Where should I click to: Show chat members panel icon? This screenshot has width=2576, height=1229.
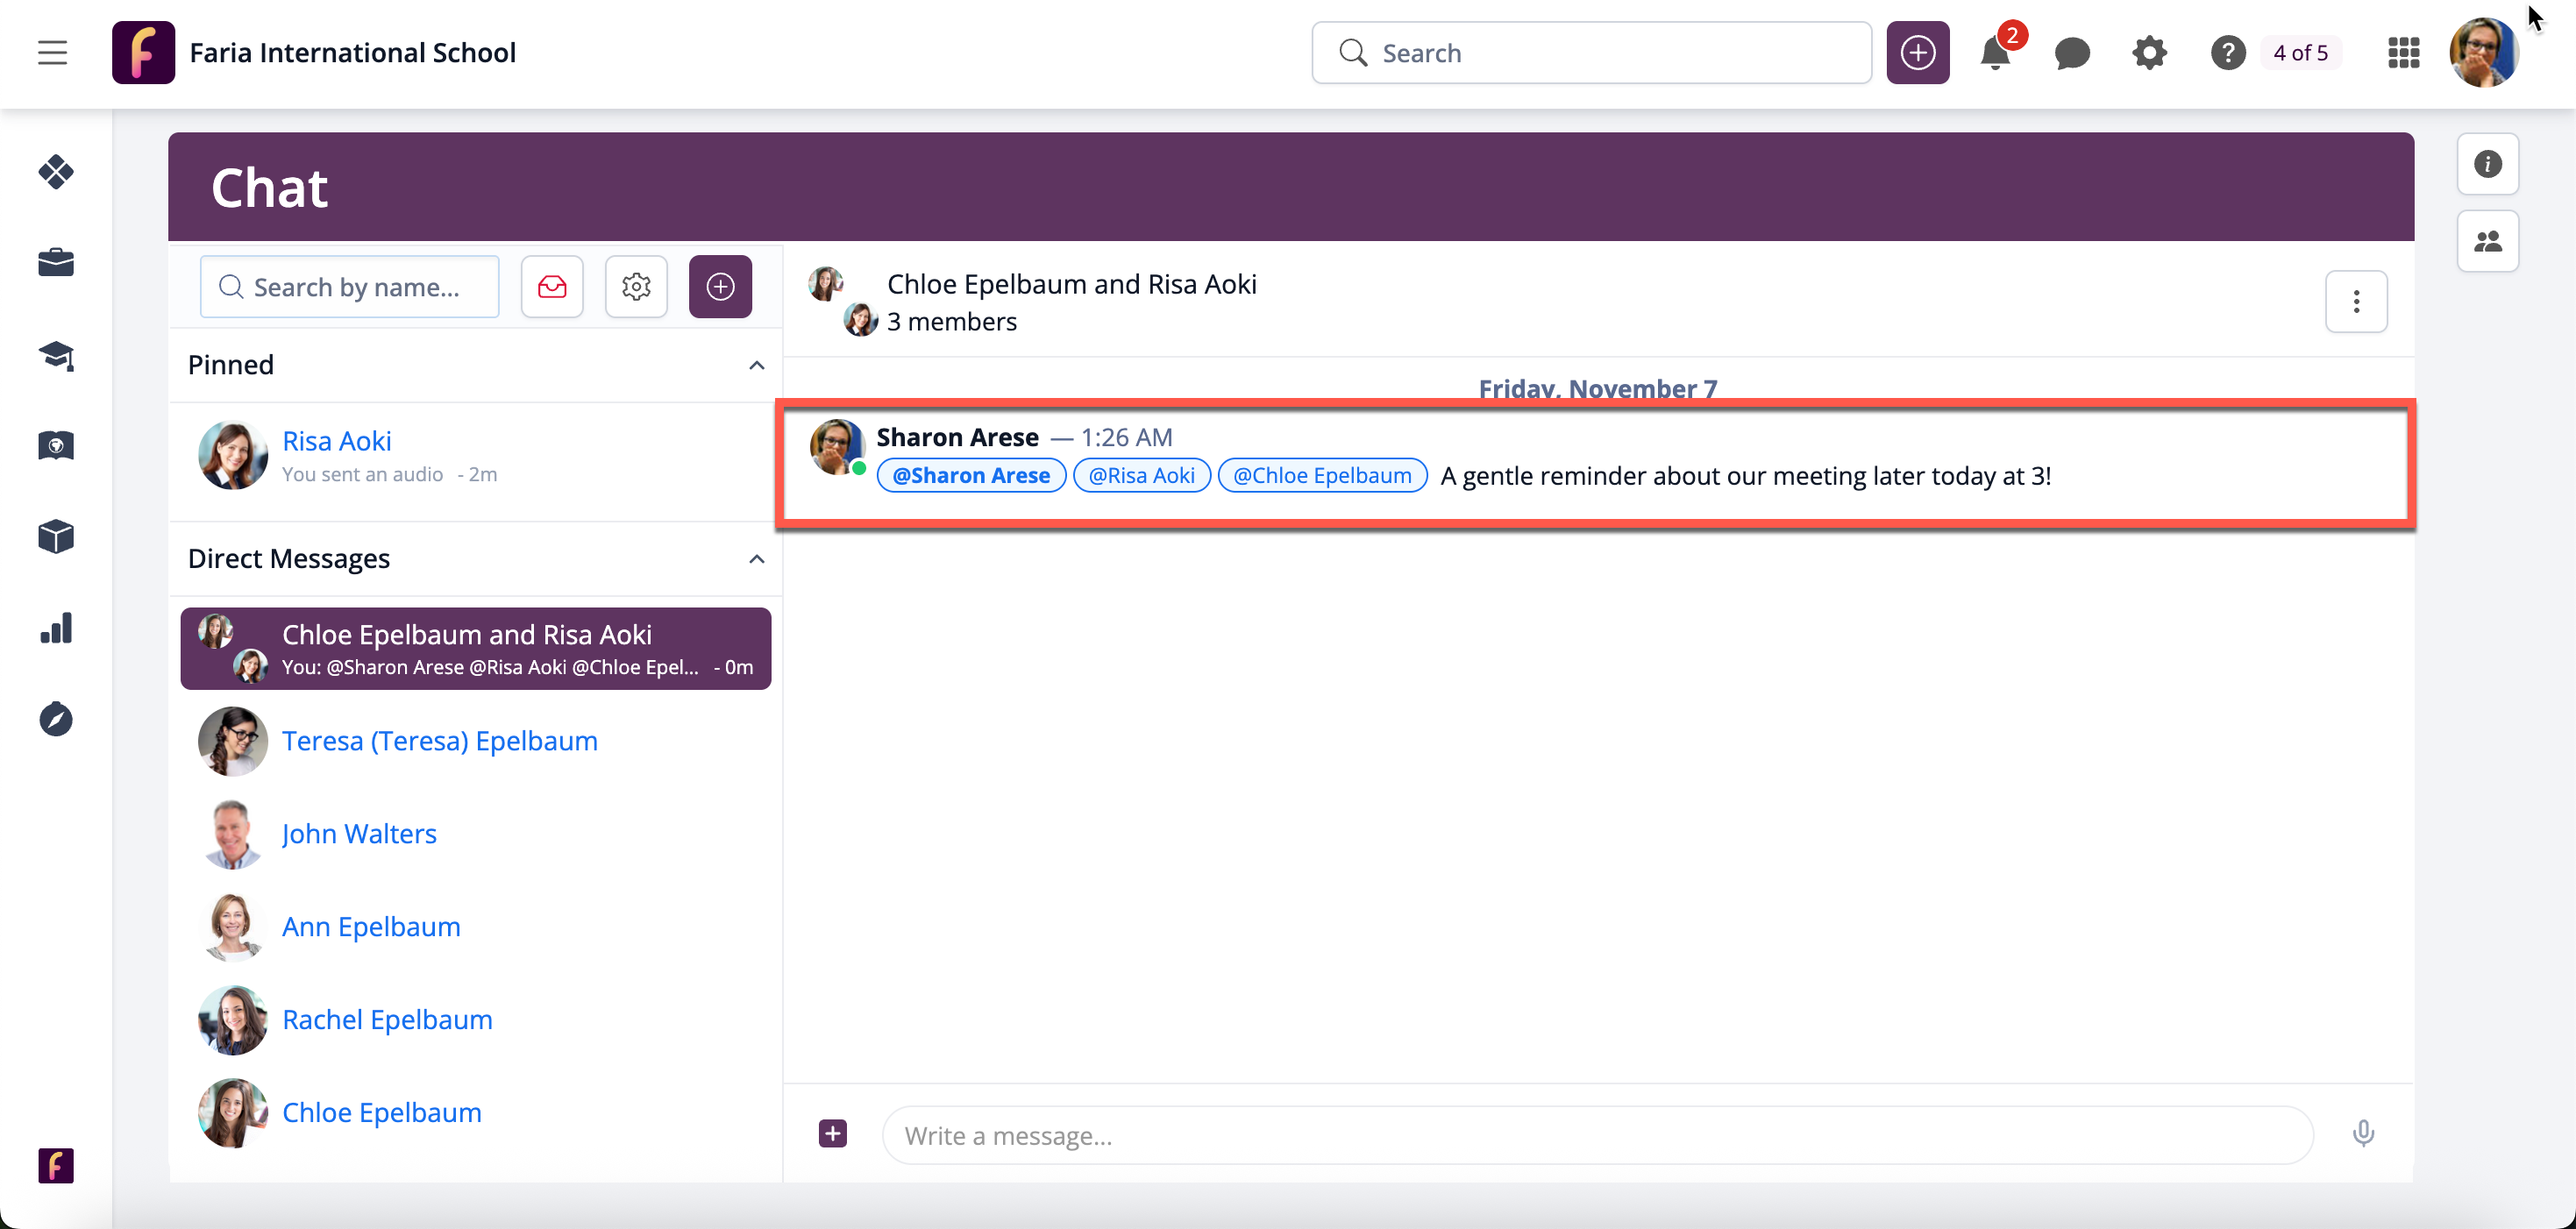(2487, 241)
